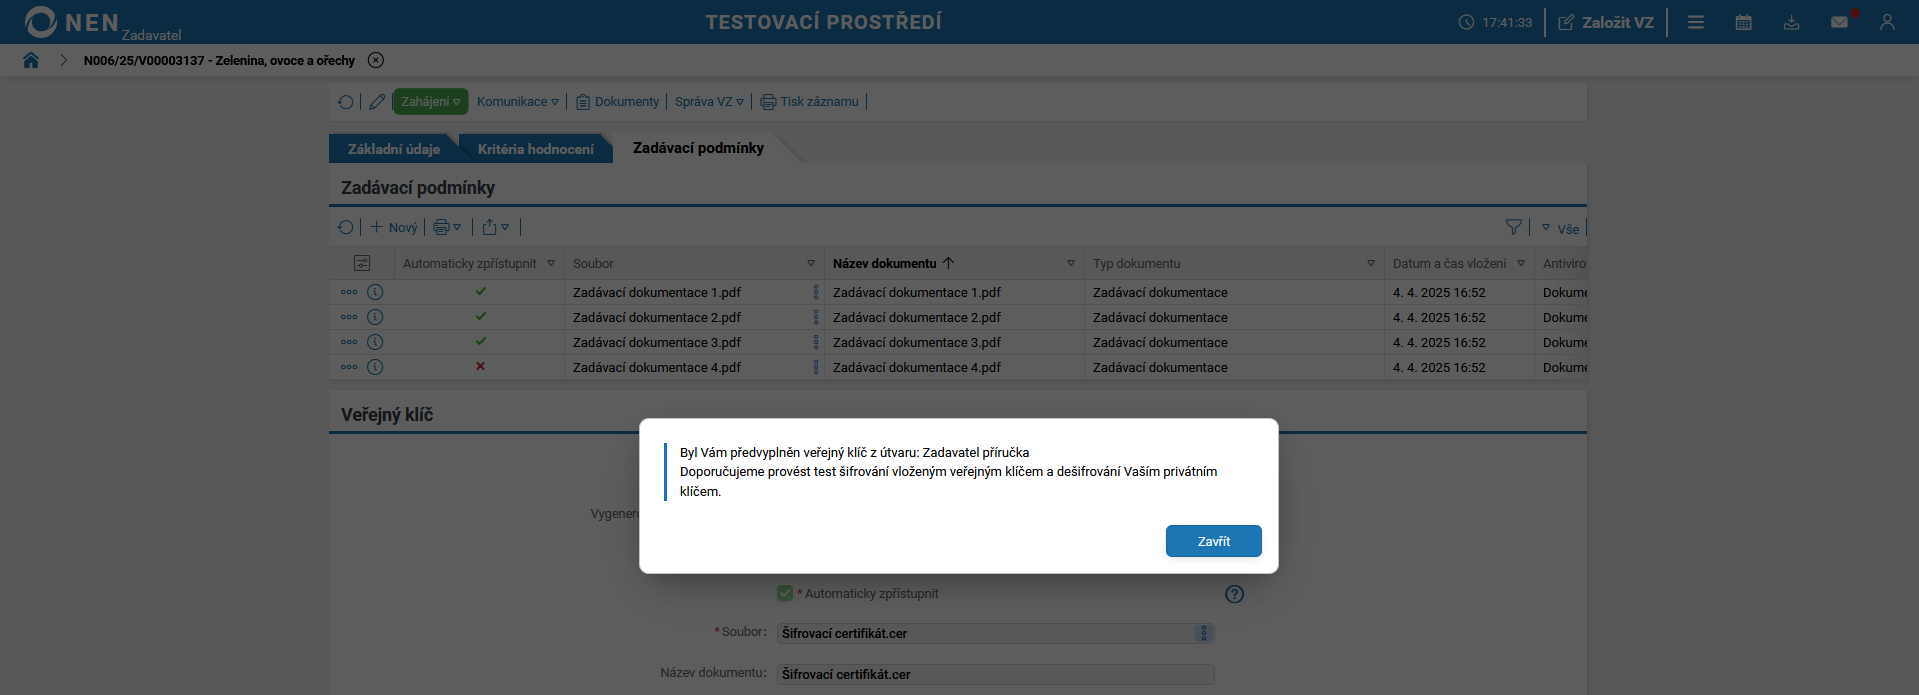The height and width of the screenshot is (695, 1919).
Task: Click file options dots for Zadávací dokumentace 3.pdf
Action: click(x=816, y=342)
